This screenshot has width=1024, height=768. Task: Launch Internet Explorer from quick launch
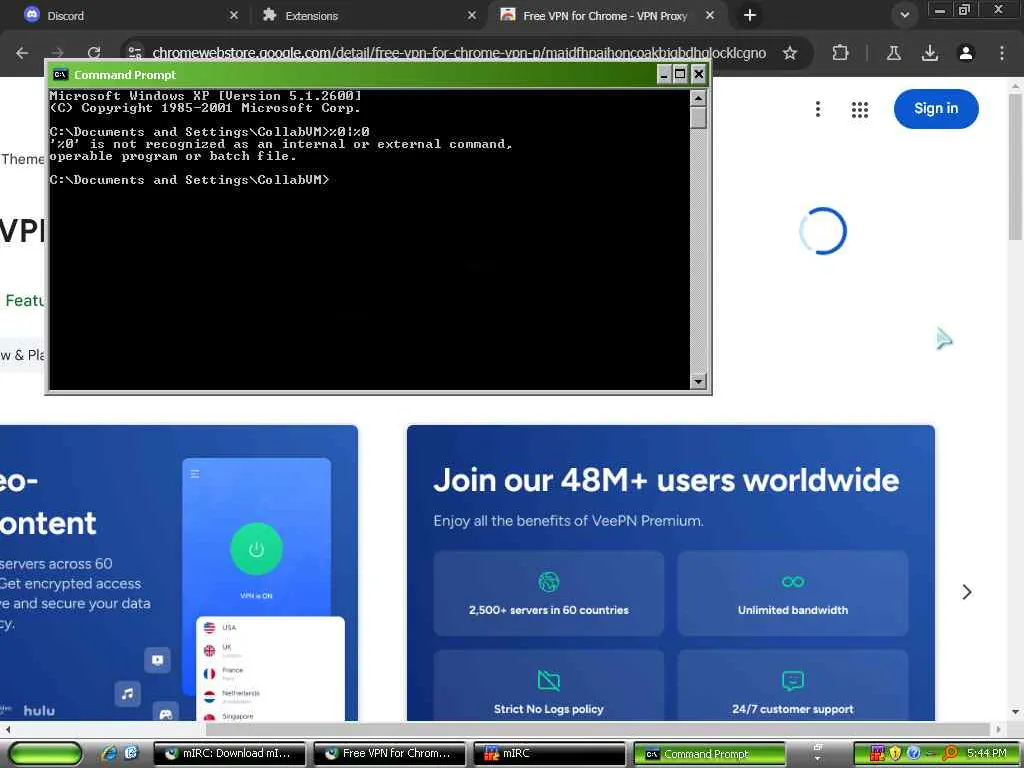(109, 753)
